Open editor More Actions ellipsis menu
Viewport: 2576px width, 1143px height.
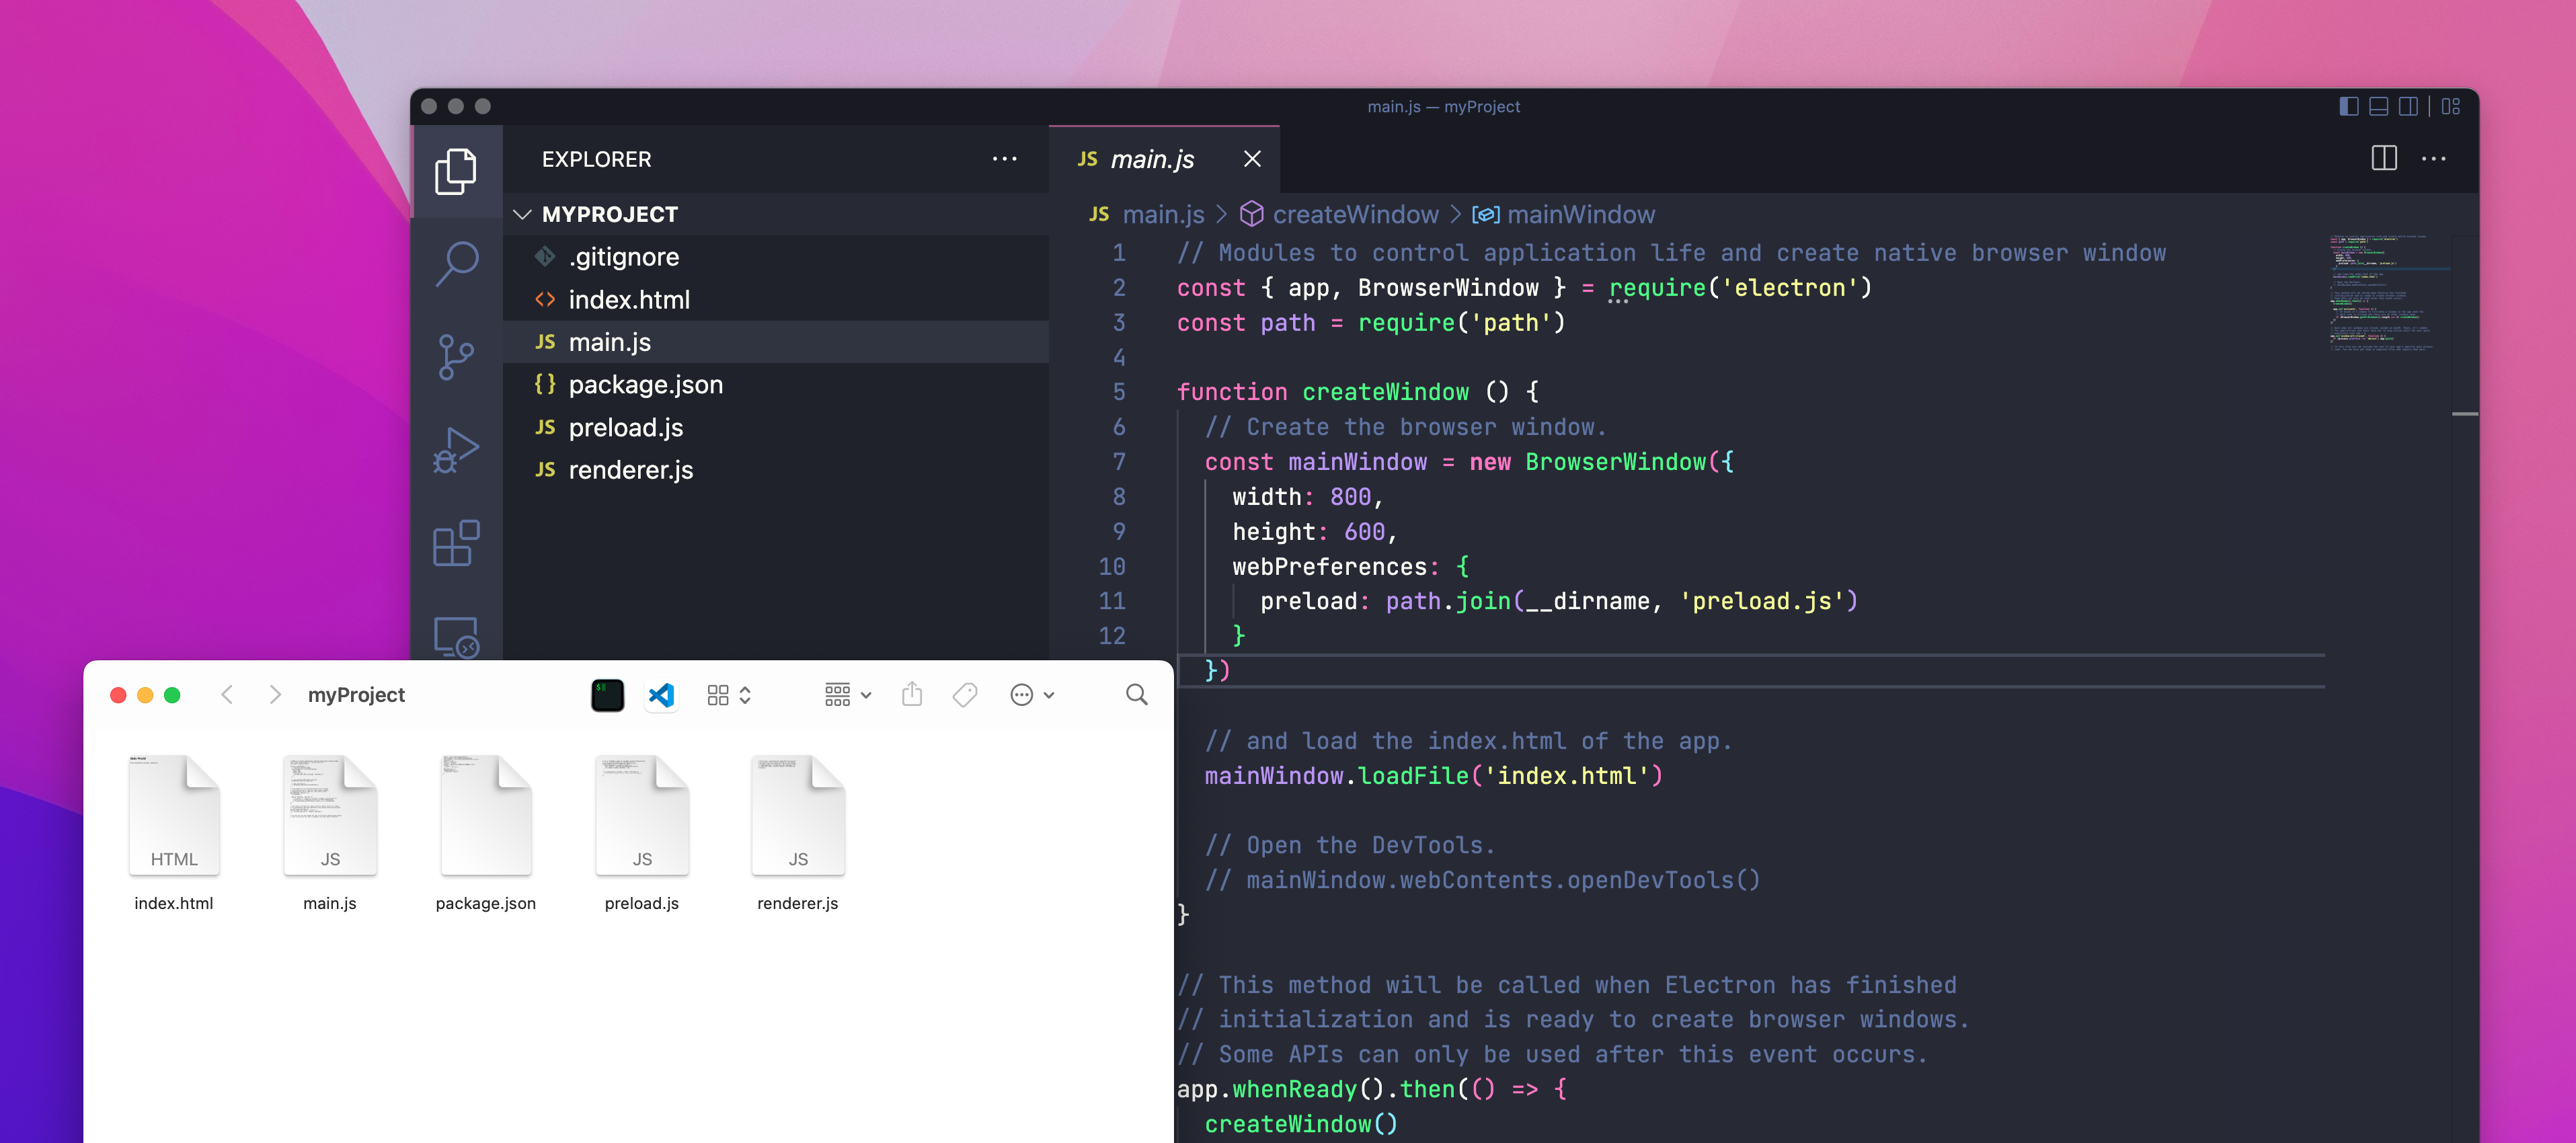[x=2434, y=158]
